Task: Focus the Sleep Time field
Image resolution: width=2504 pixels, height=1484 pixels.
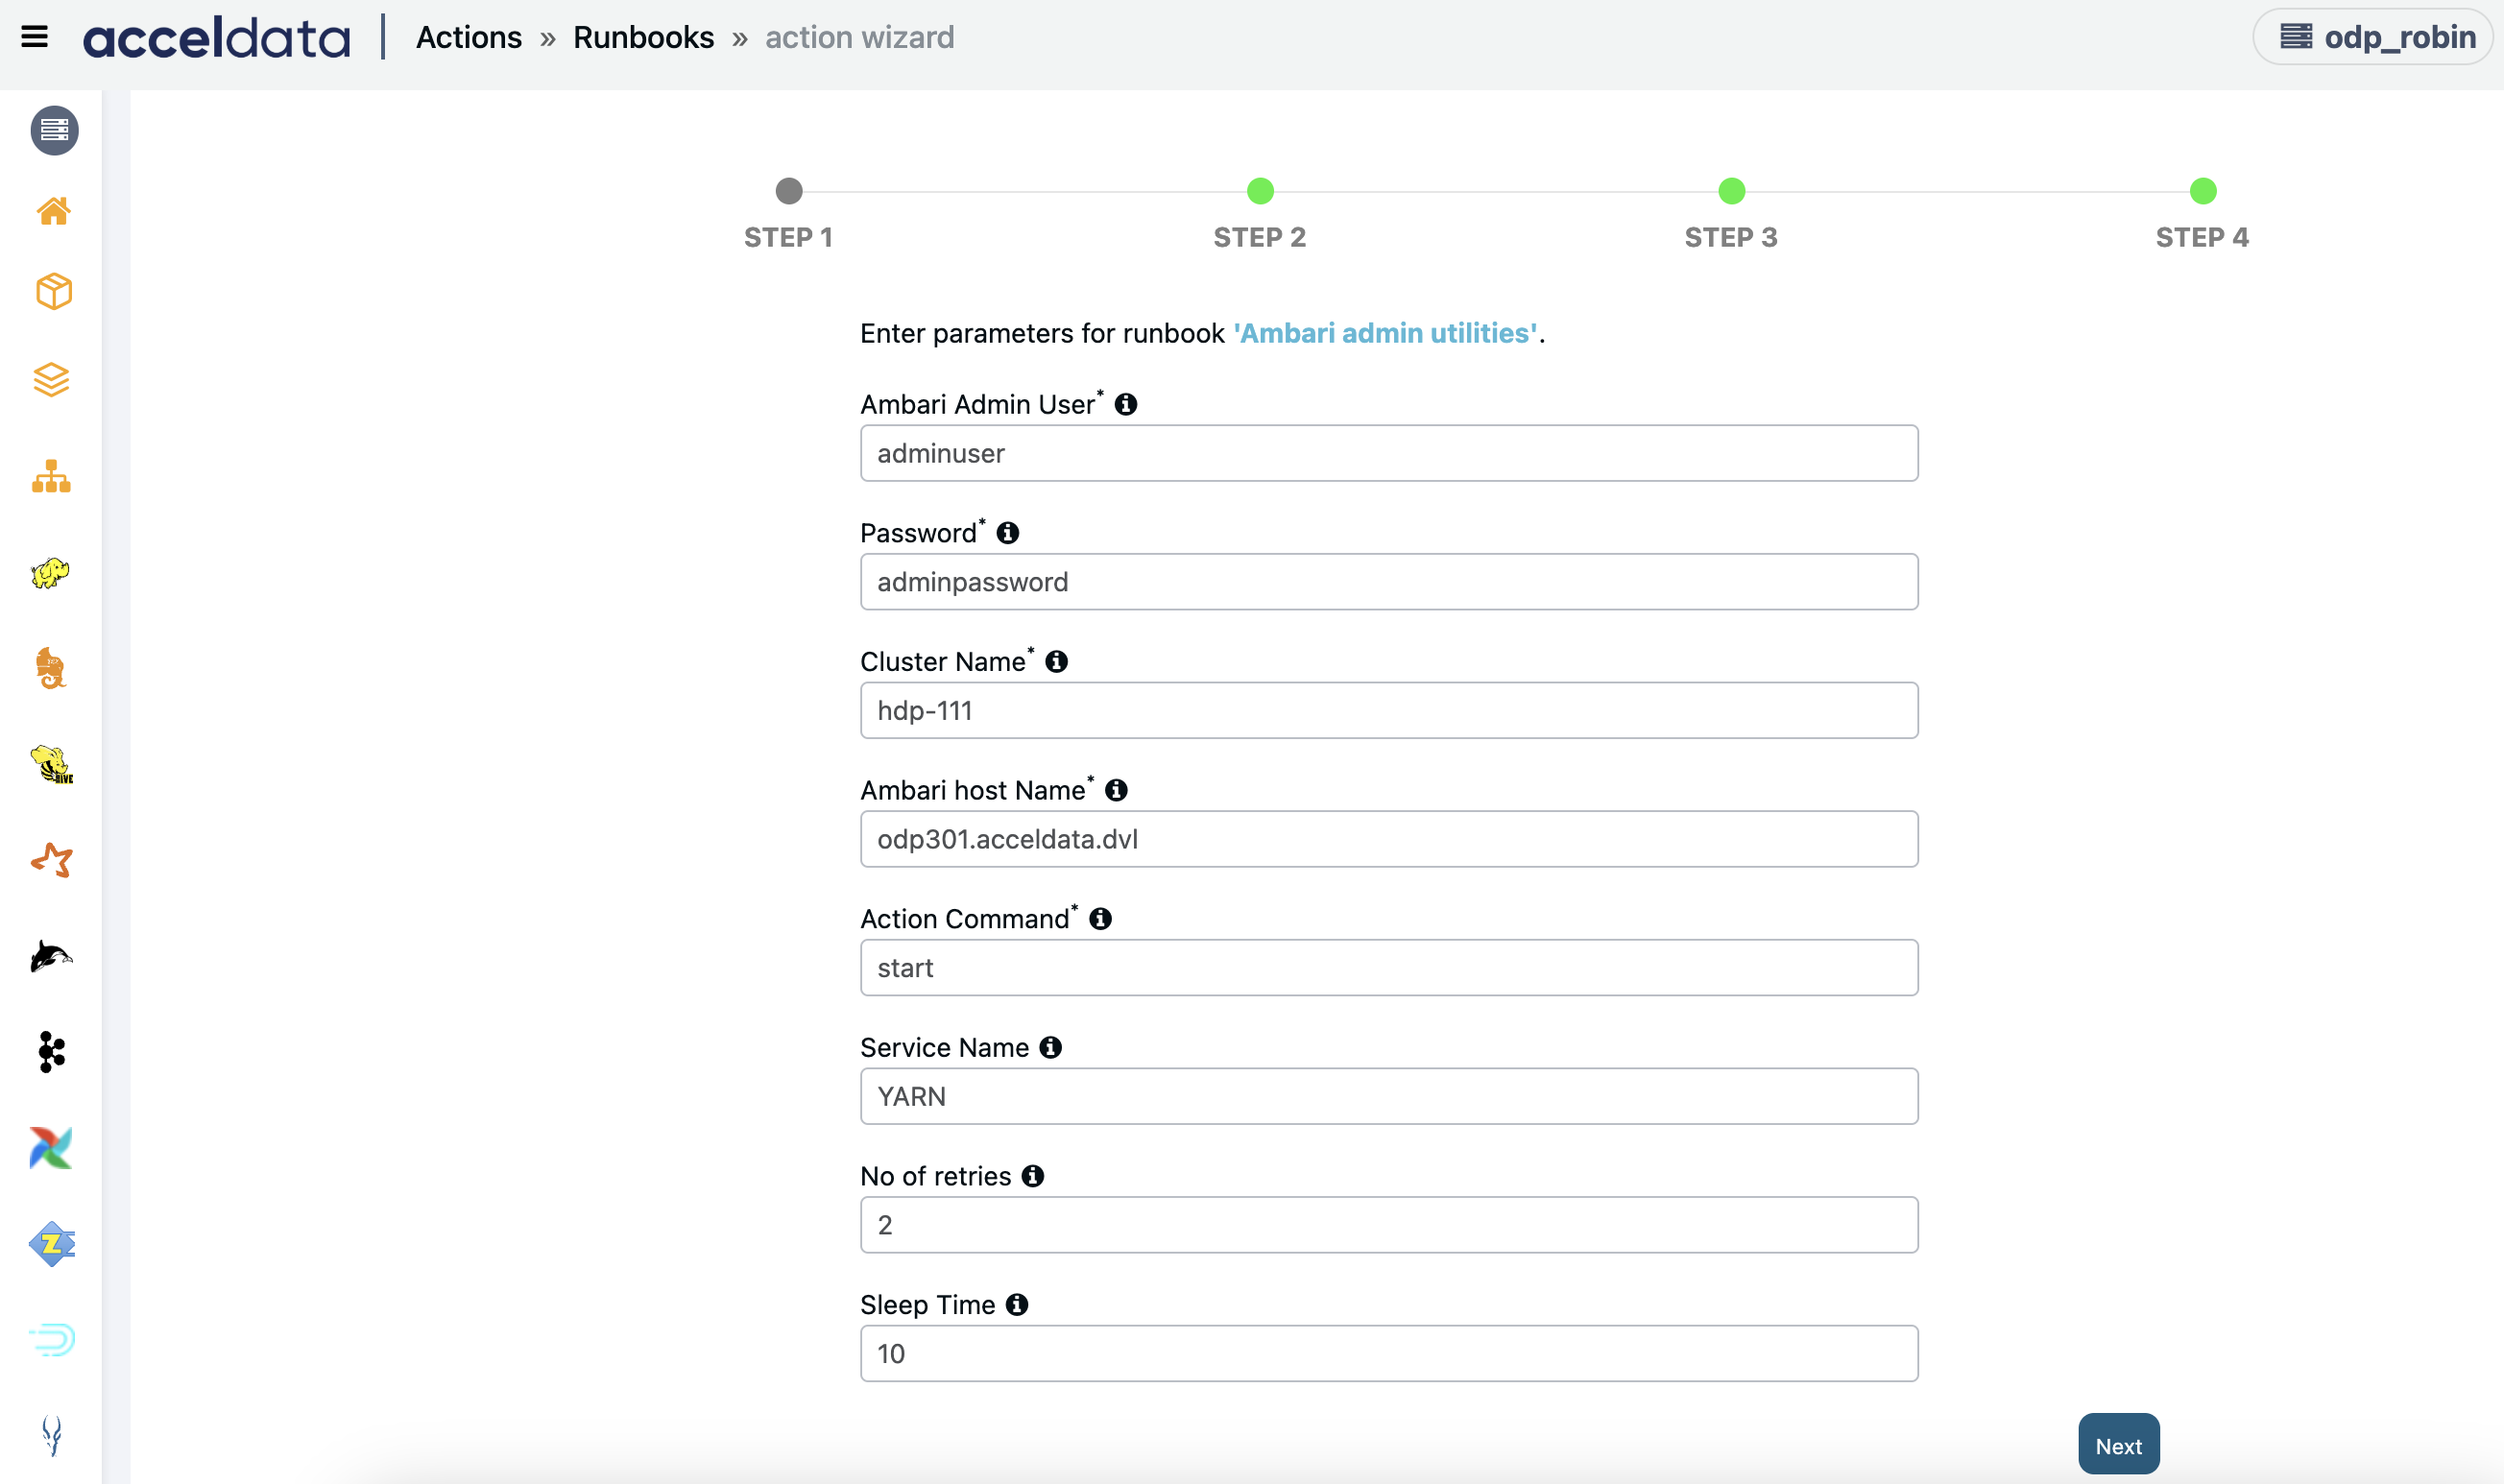Action: pos(1389,1354)
